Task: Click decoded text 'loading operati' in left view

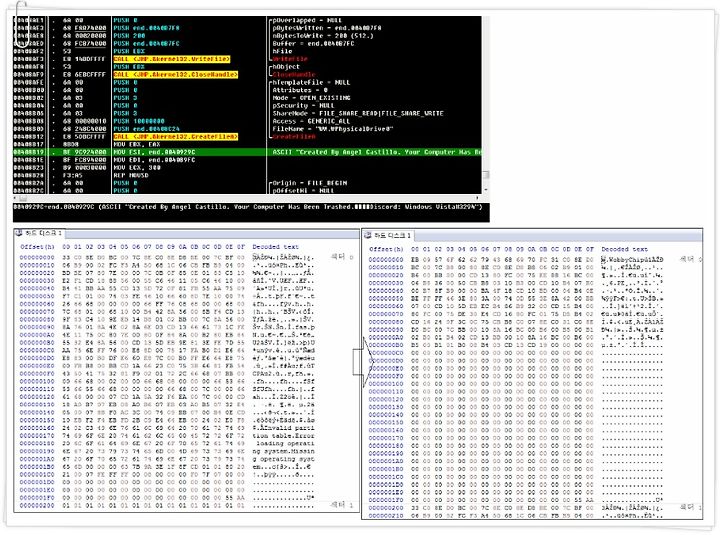Action: pos(284,444)
